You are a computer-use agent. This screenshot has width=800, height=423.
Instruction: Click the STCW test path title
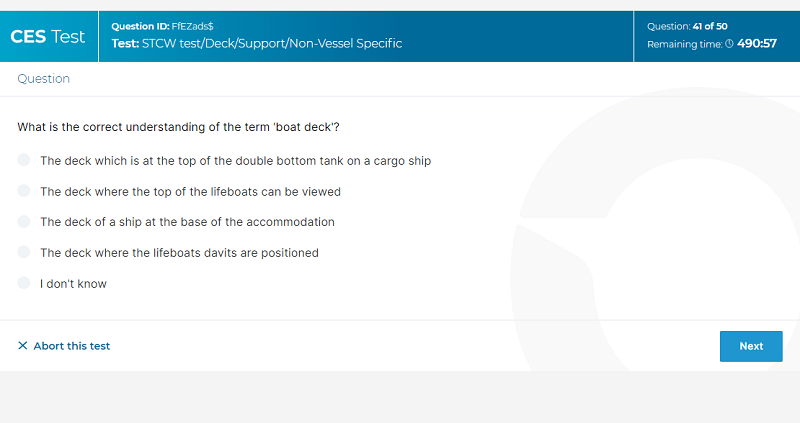[x=257, y=43]
